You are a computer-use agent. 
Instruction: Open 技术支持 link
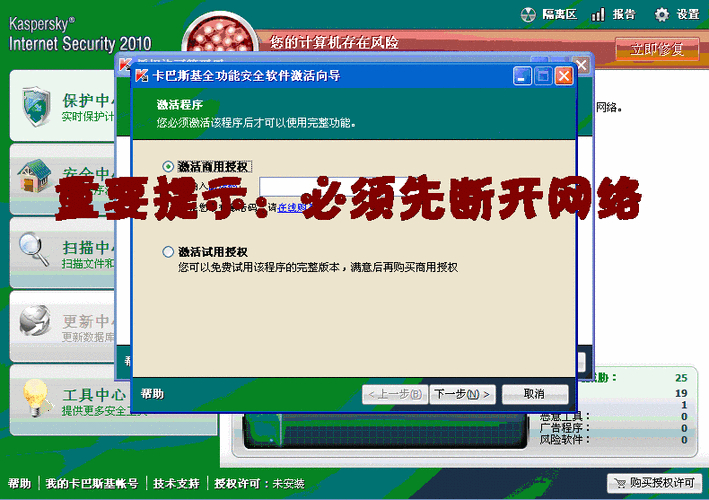pyautogui.click(x=176, y=484)
